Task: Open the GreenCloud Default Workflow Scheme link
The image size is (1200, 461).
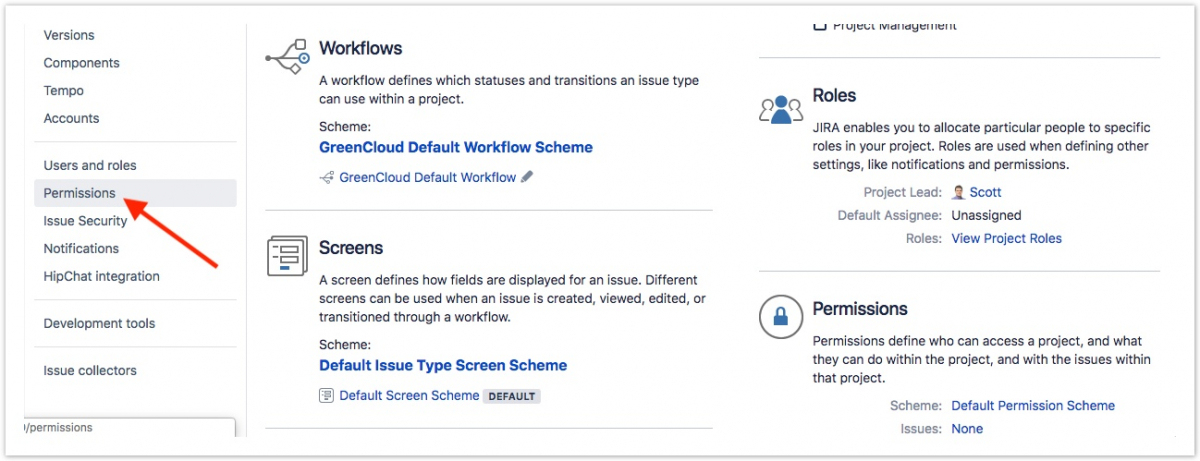Action: point(456,147)
